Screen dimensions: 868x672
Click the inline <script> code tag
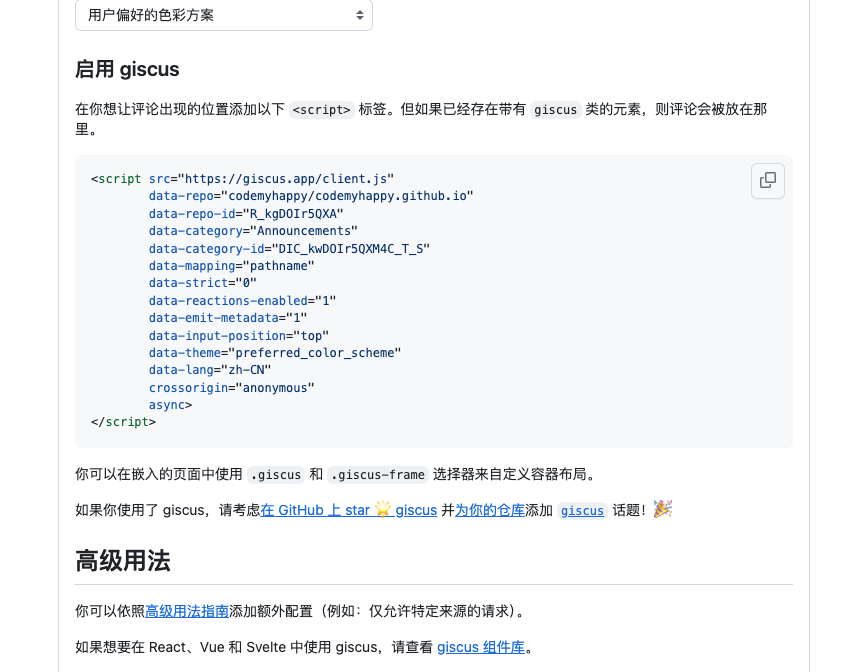(322, 110)
